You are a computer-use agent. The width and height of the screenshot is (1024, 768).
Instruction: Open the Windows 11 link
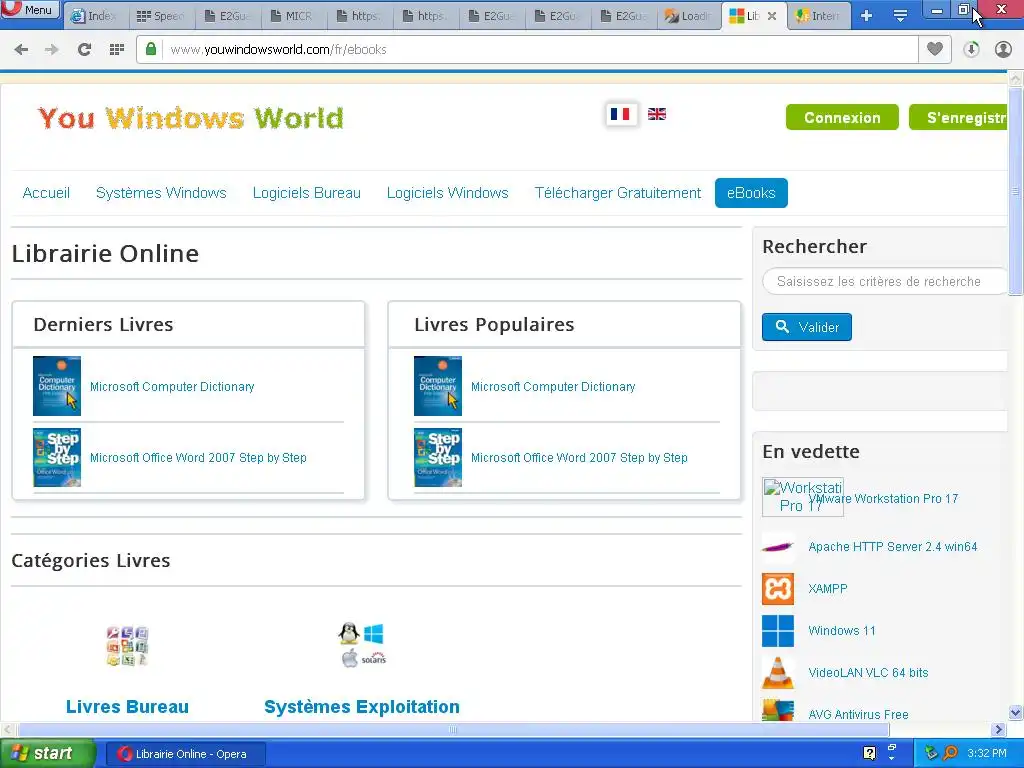841,631
